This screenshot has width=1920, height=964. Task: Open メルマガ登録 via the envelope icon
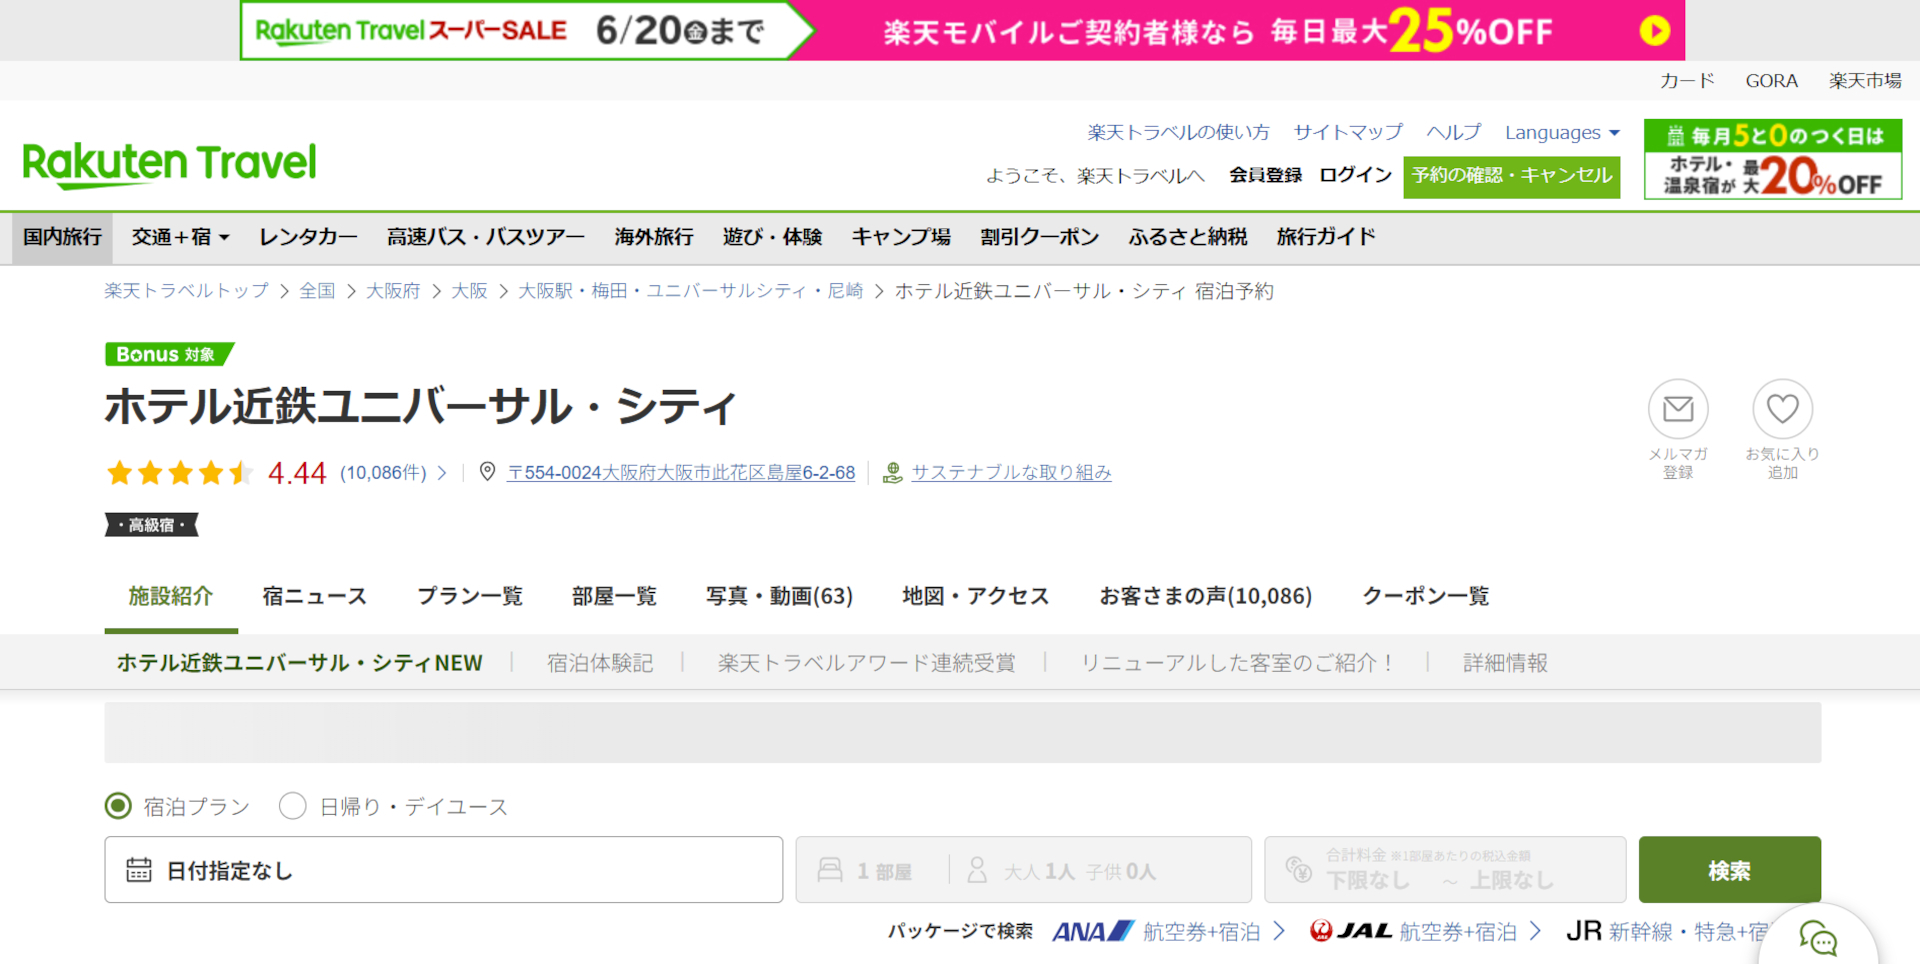click(1679, 408)
